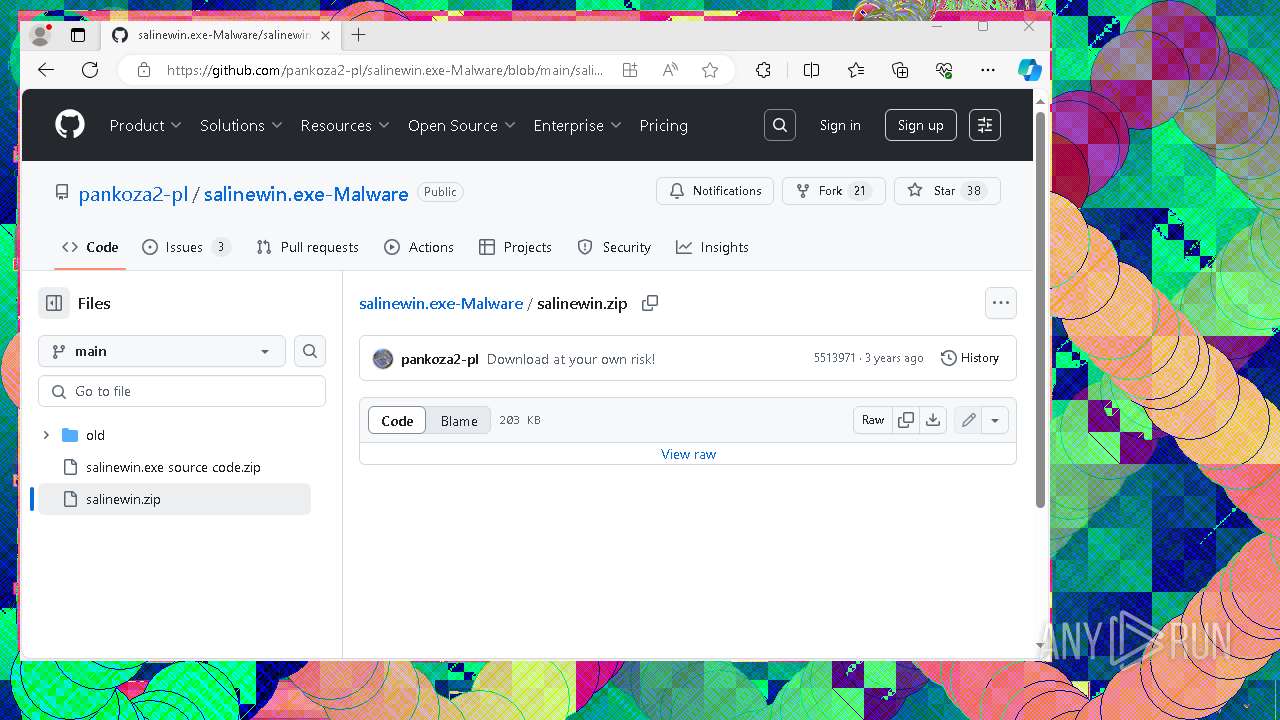The height and width of the screenshot is (720, 1280).
Task: Fork the repository button
Action: pyautogui.click(x=833, y=191)
